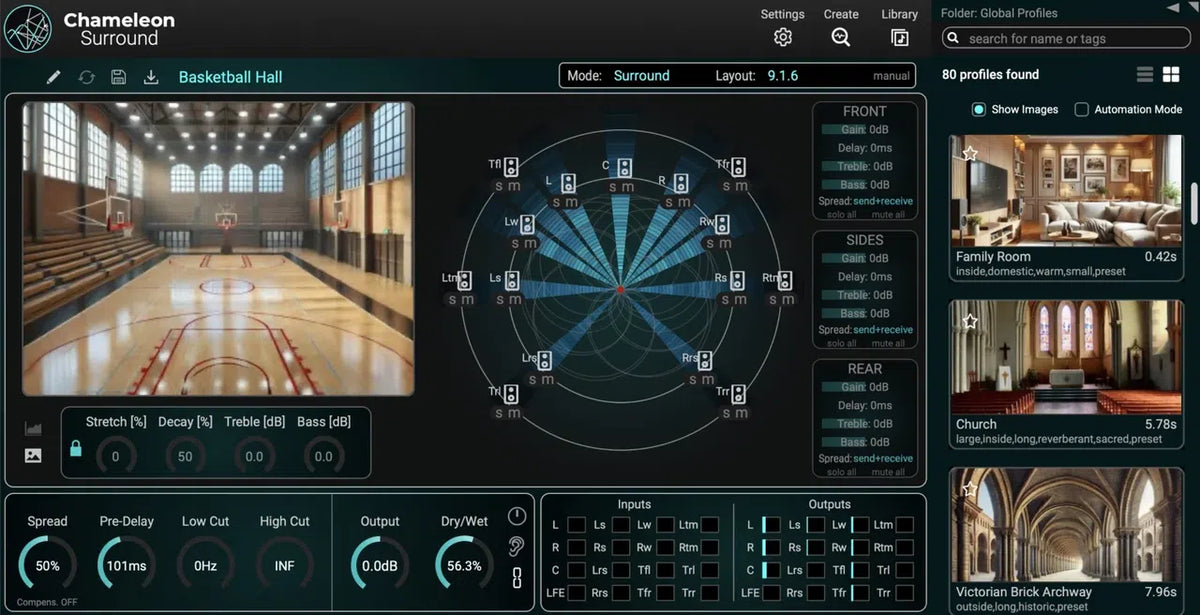Open the Mode Surround selector
The height and width of the screenshot is (615, 1200).
641,75
